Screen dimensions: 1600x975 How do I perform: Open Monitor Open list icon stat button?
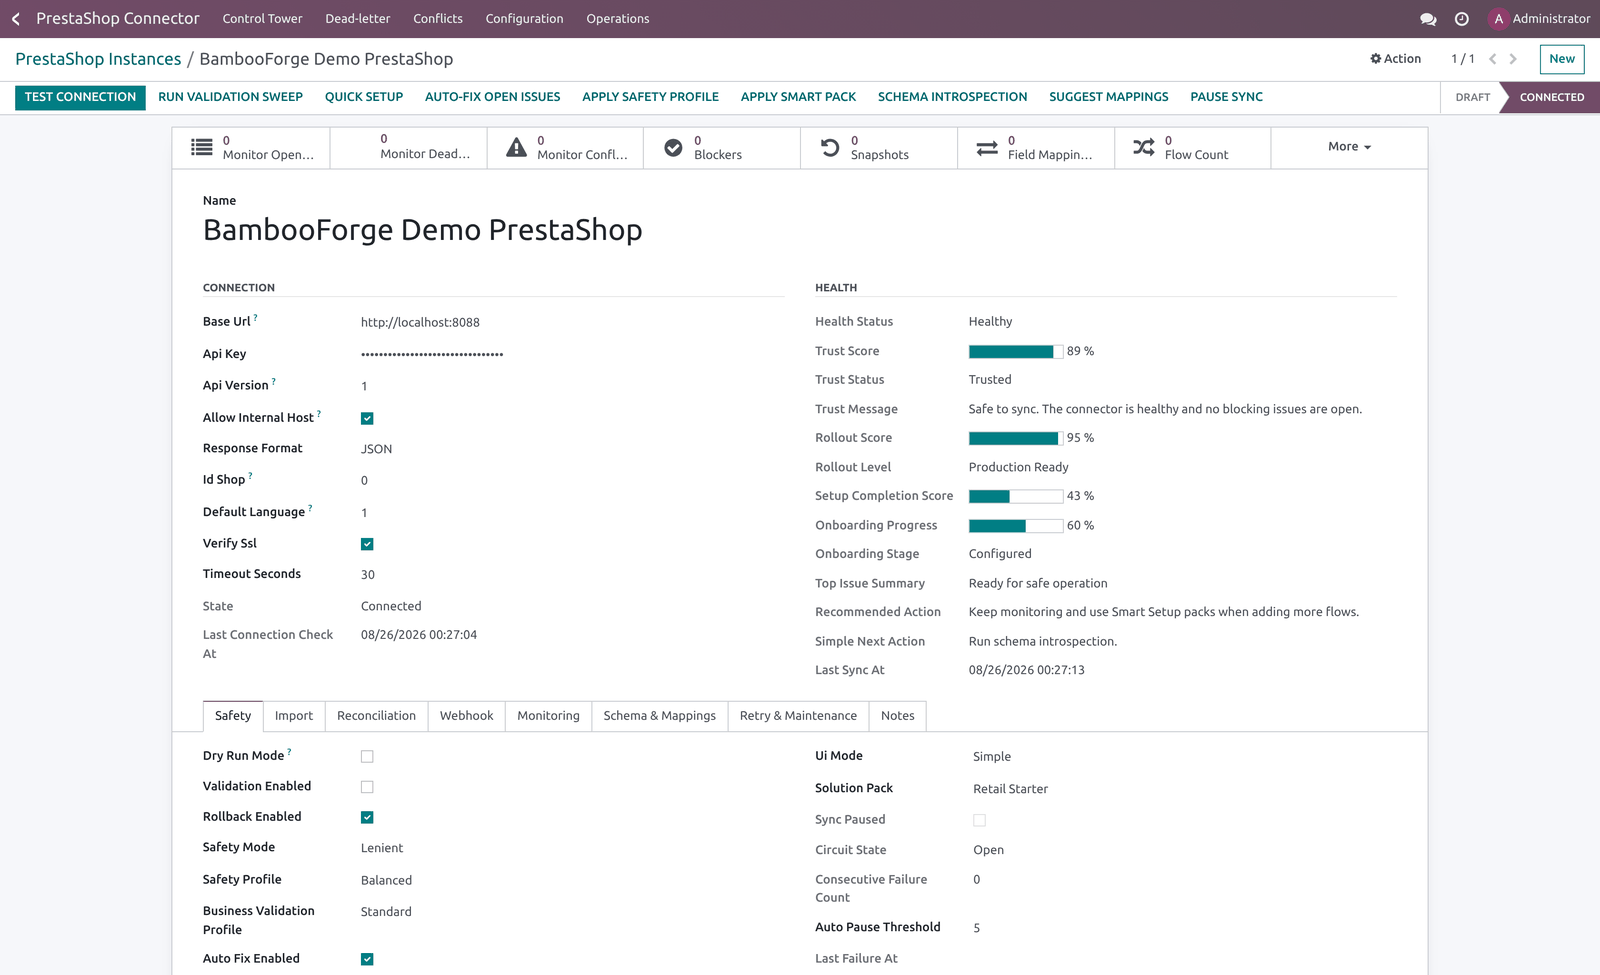202,148
